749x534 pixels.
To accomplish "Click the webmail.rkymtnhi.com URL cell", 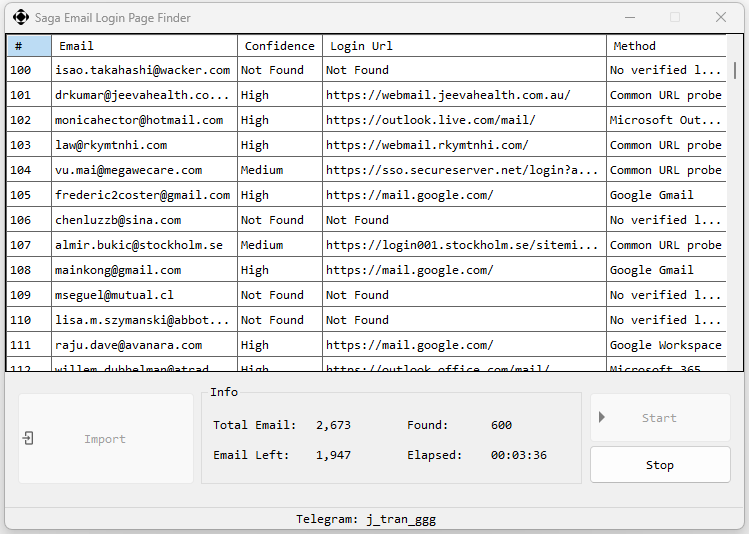I will pyautogui.click(x=464, y=145).
